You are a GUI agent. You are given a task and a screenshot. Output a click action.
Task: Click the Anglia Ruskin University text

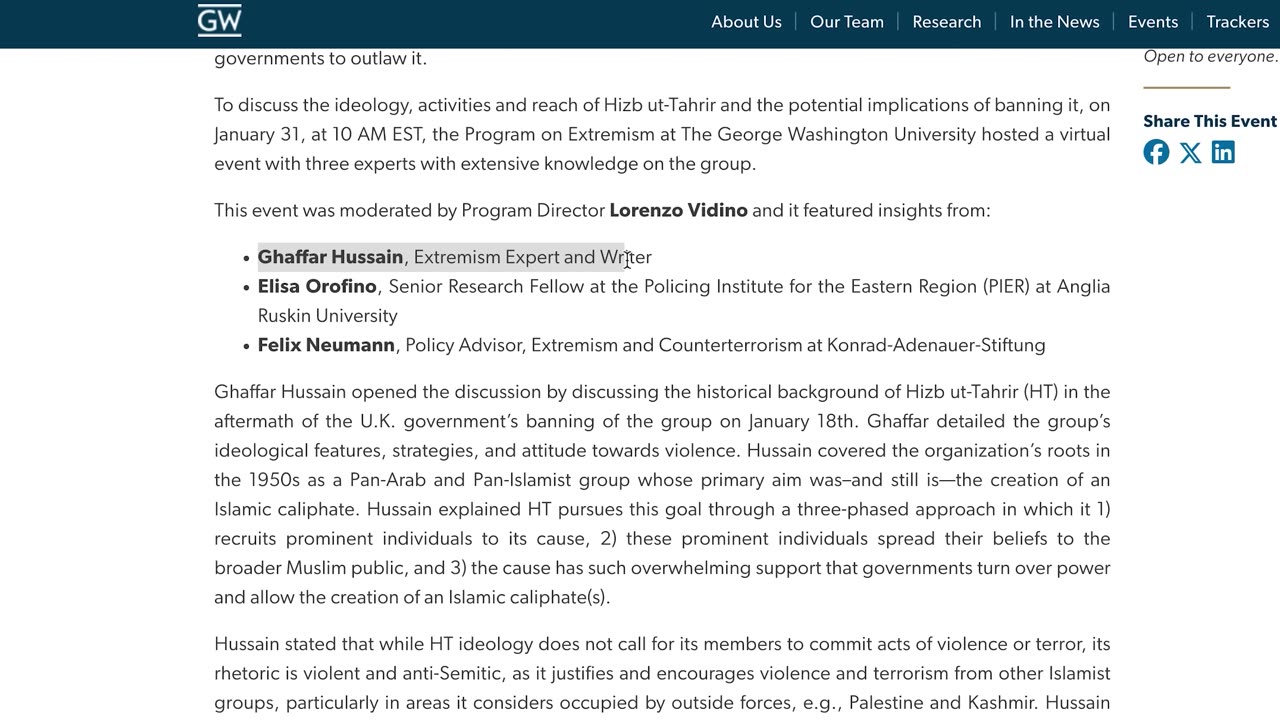327,316
